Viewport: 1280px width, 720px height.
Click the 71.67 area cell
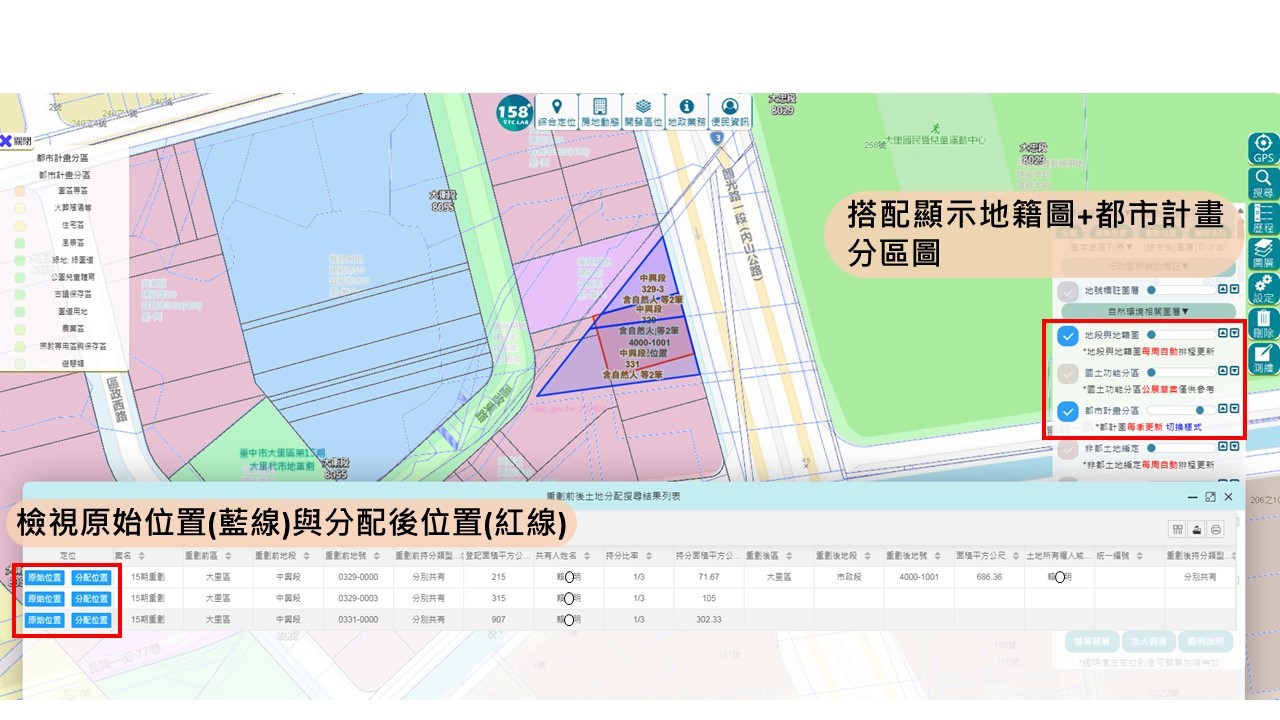point(709,577)
